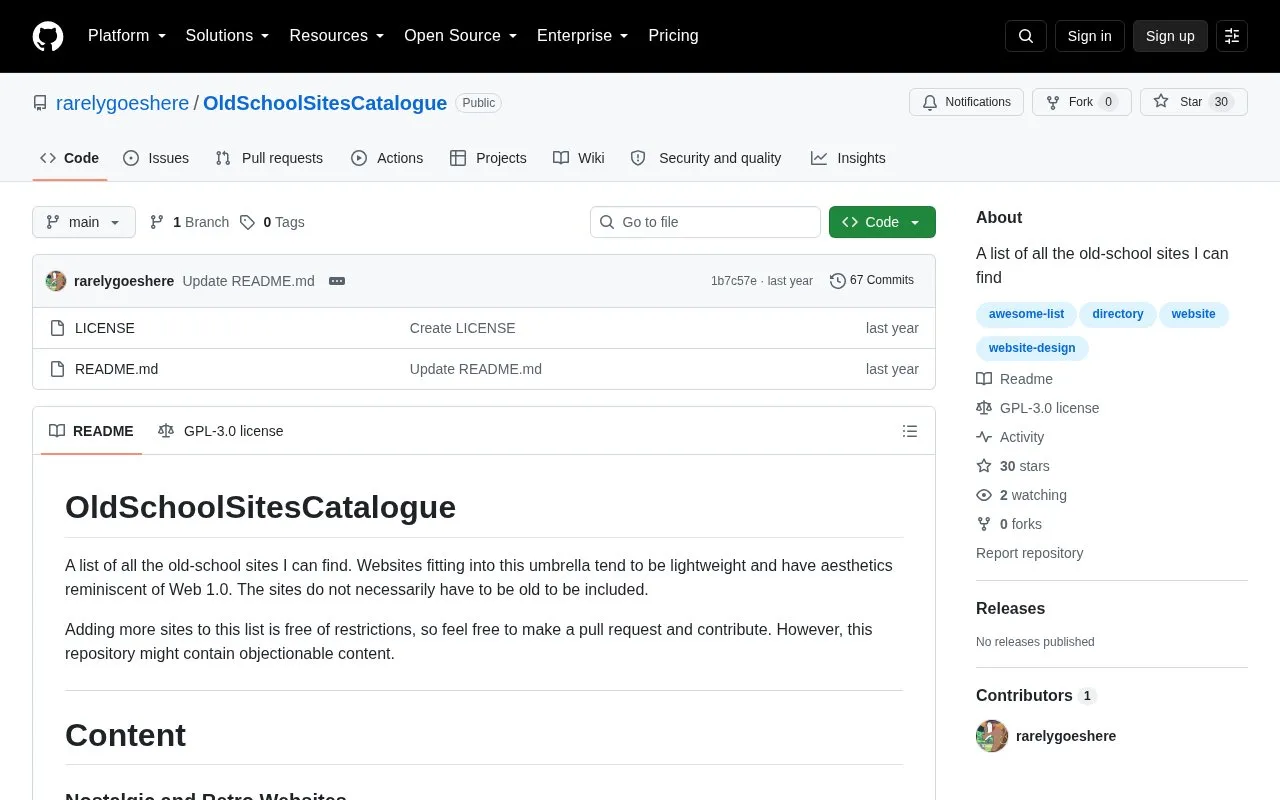Image resolution: width=1280 pixels, height=800 pixels.
Task: Click the website-design topic tag
Action: tap(1032, 348)
